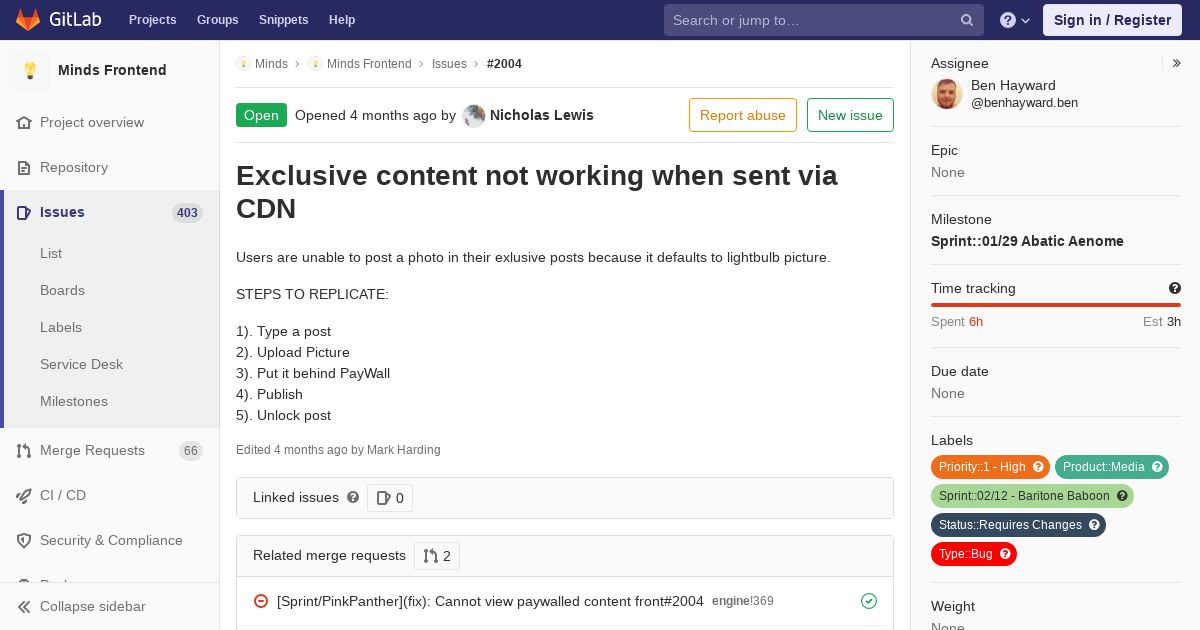Click the green Open status badge
Image resolution: width=1200 pixels, height=630 pixels.
[x=261, y=115]
